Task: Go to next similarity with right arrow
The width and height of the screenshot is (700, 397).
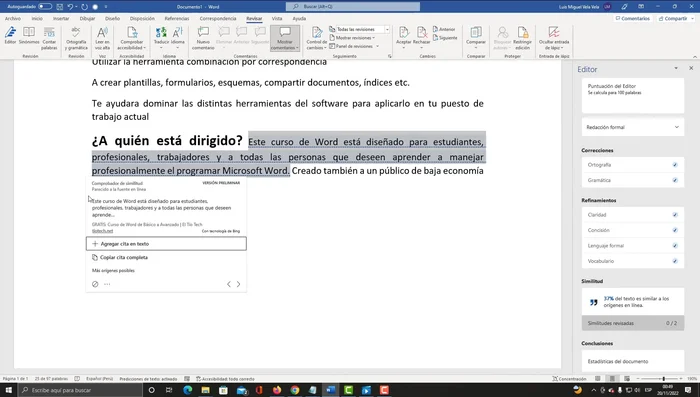Action: tap(238, 284)
